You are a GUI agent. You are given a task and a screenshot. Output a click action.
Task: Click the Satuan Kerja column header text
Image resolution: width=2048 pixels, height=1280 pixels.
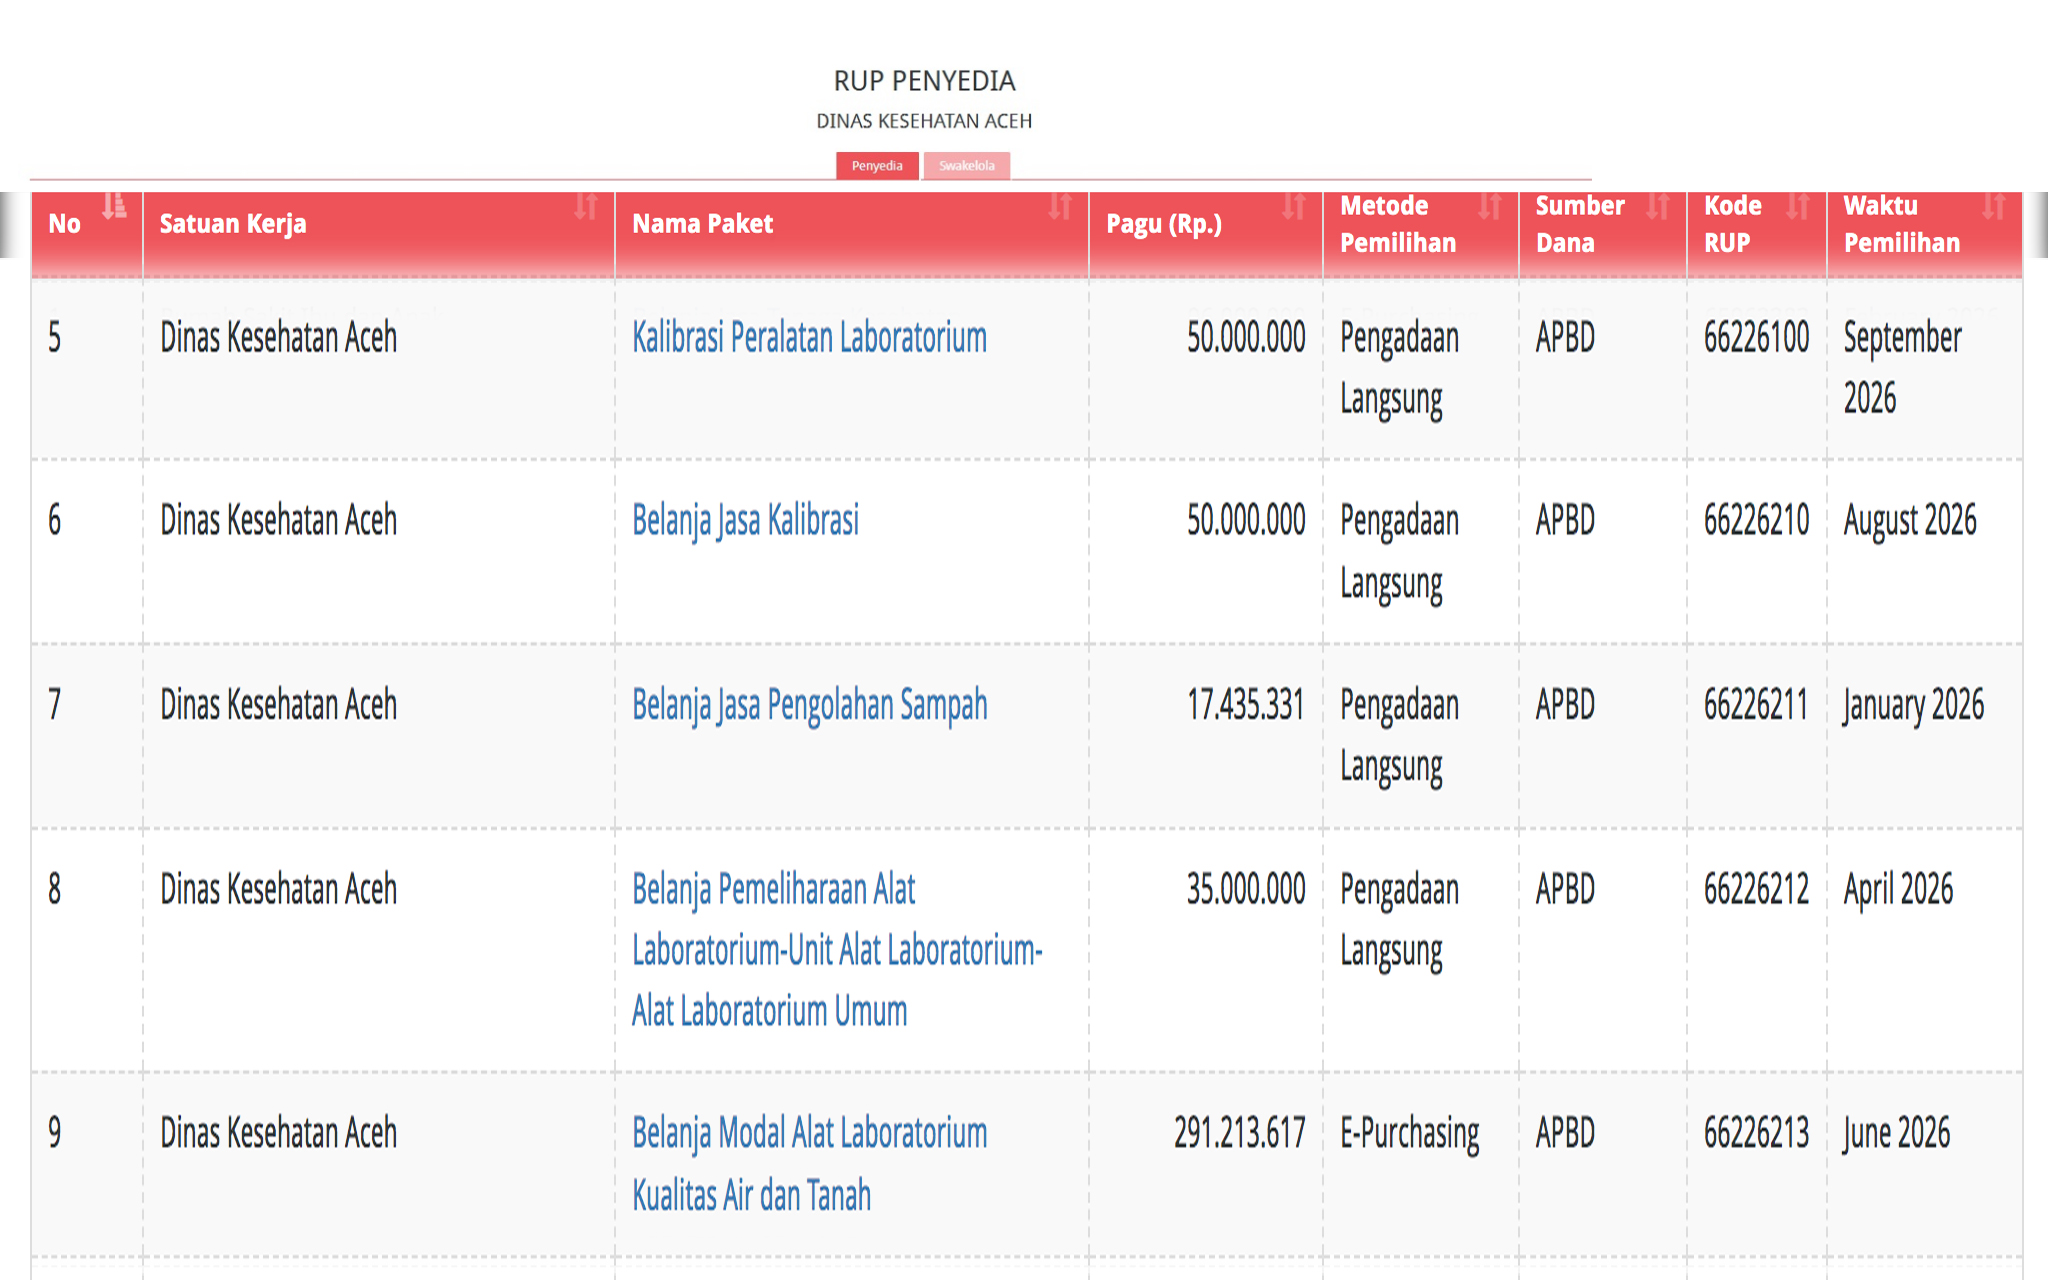[233, 224]
